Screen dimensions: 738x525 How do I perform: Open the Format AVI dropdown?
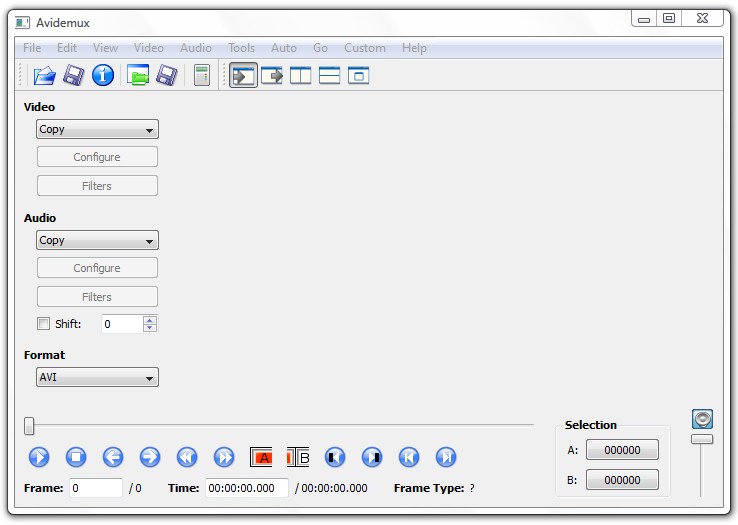97,377
